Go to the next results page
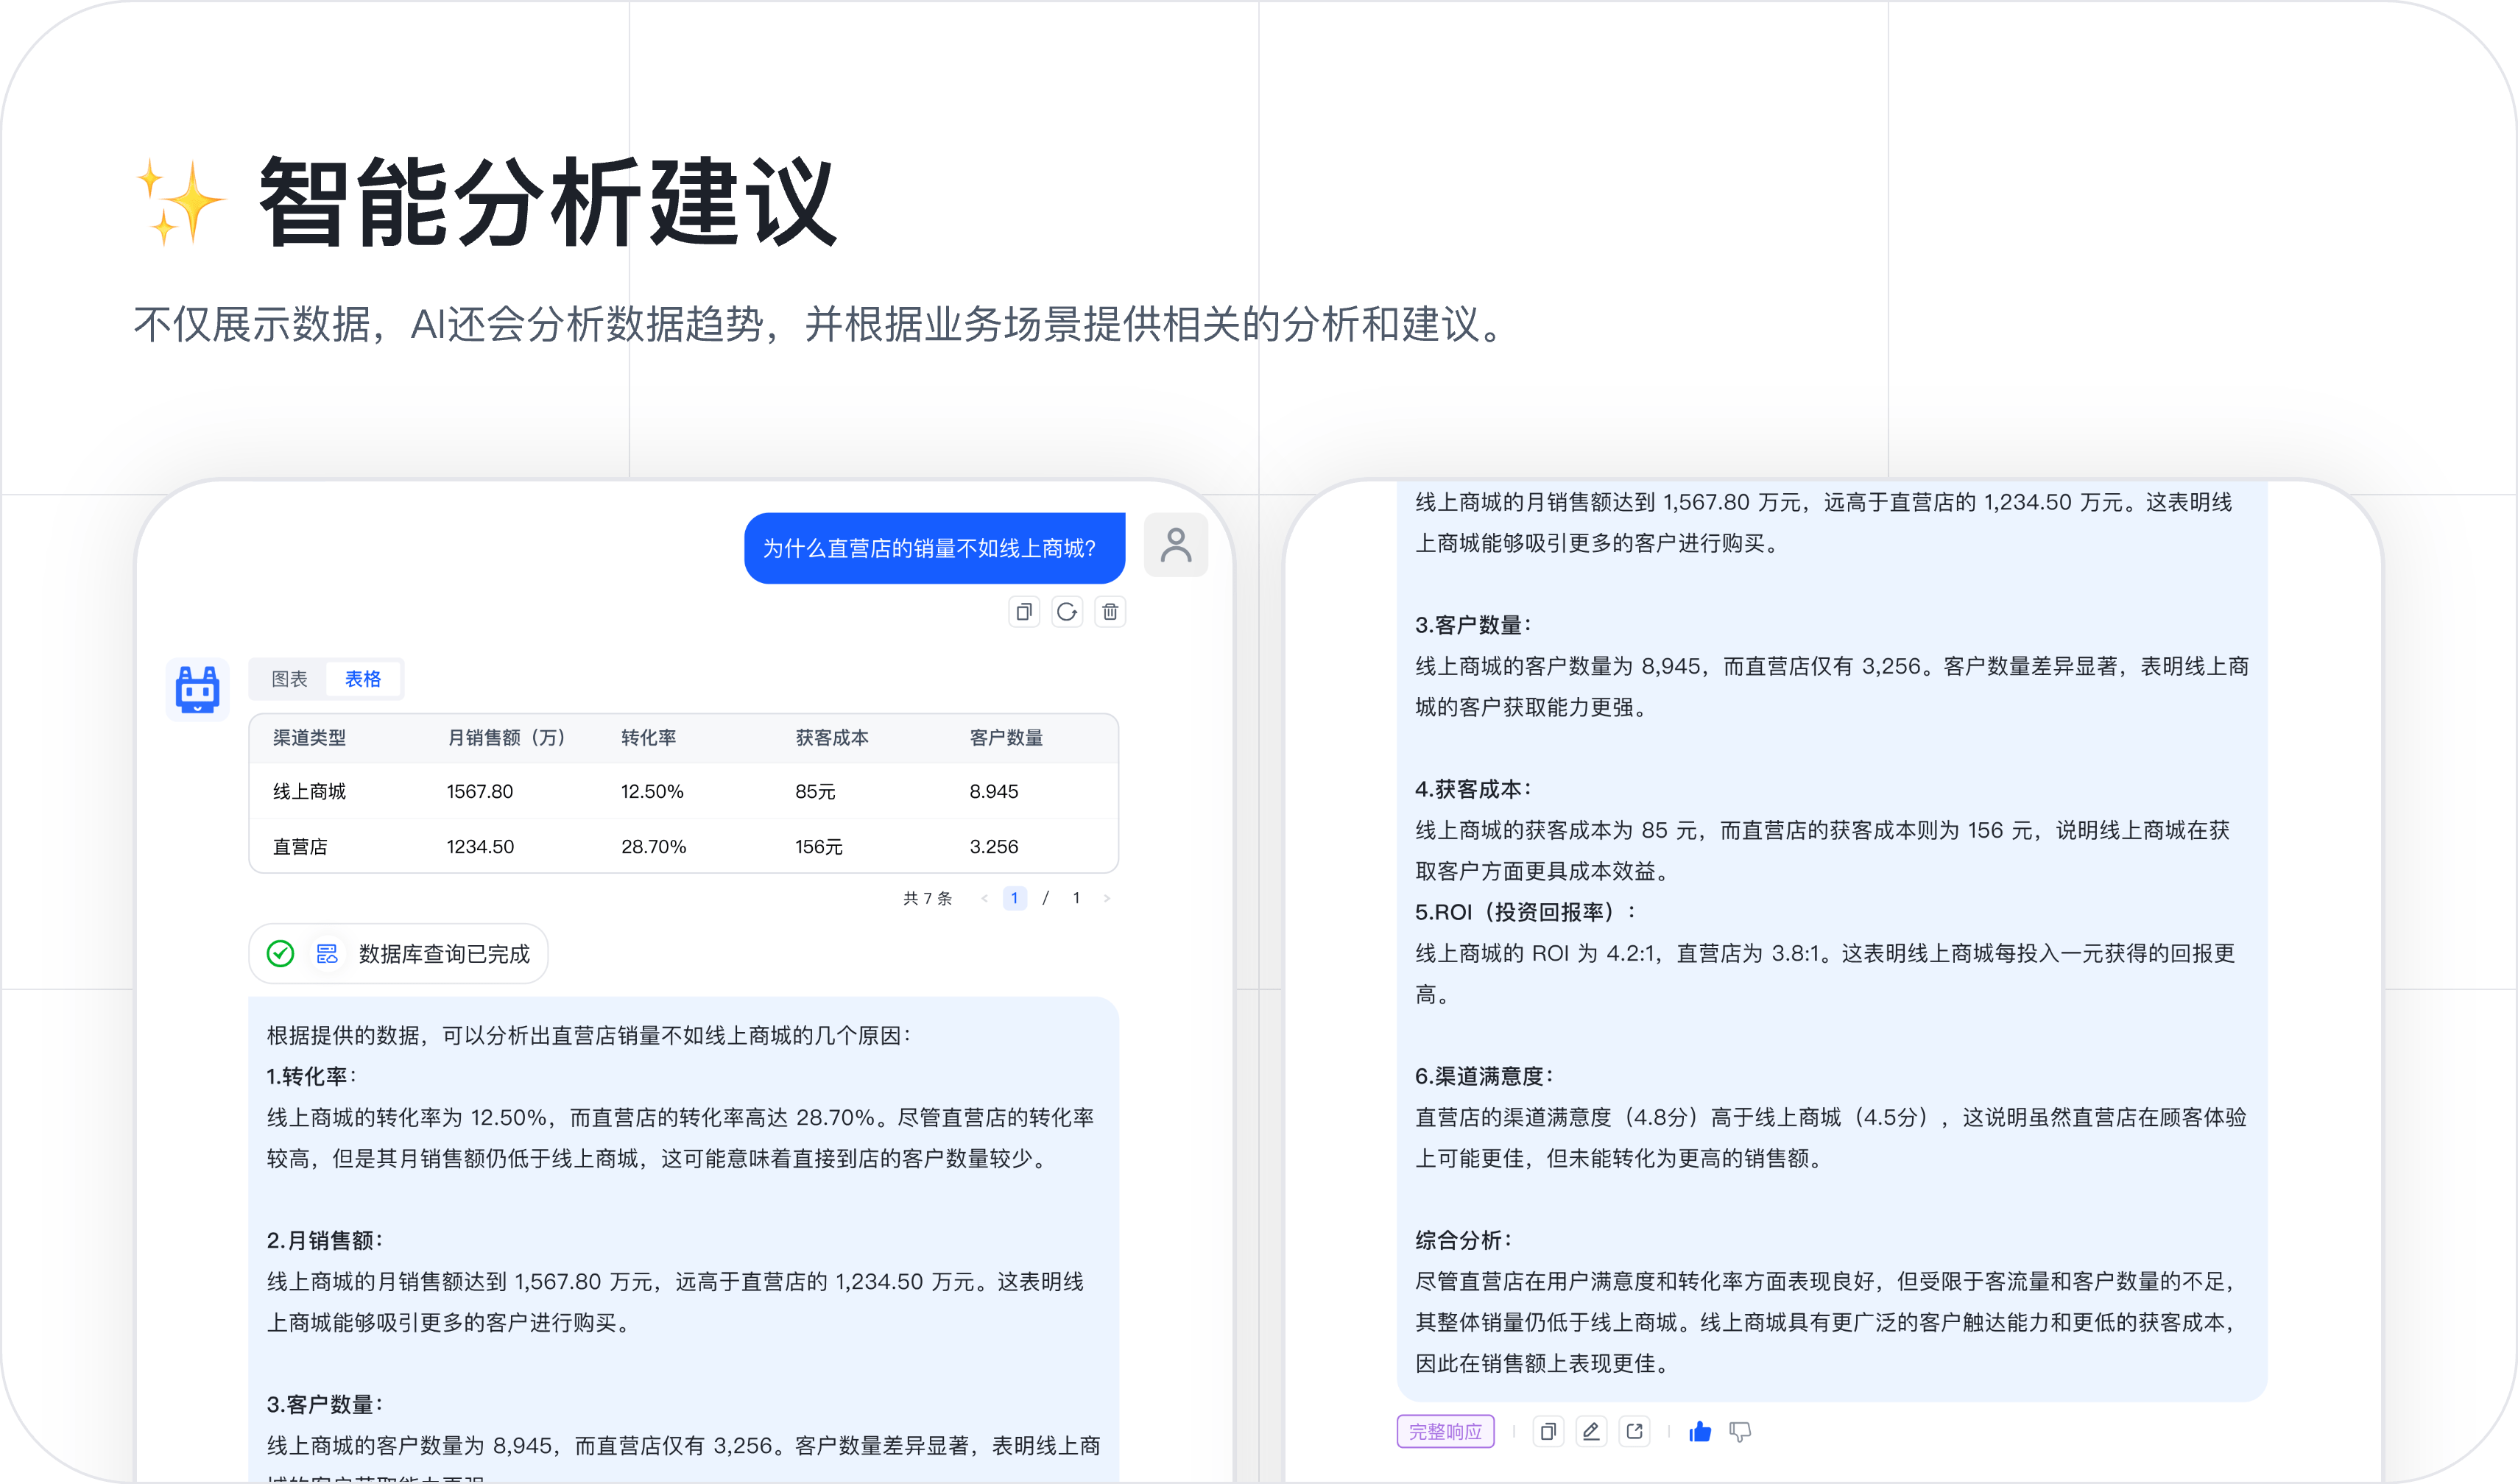This screenshot has width=2518, height=1484. pos(1108,897)
